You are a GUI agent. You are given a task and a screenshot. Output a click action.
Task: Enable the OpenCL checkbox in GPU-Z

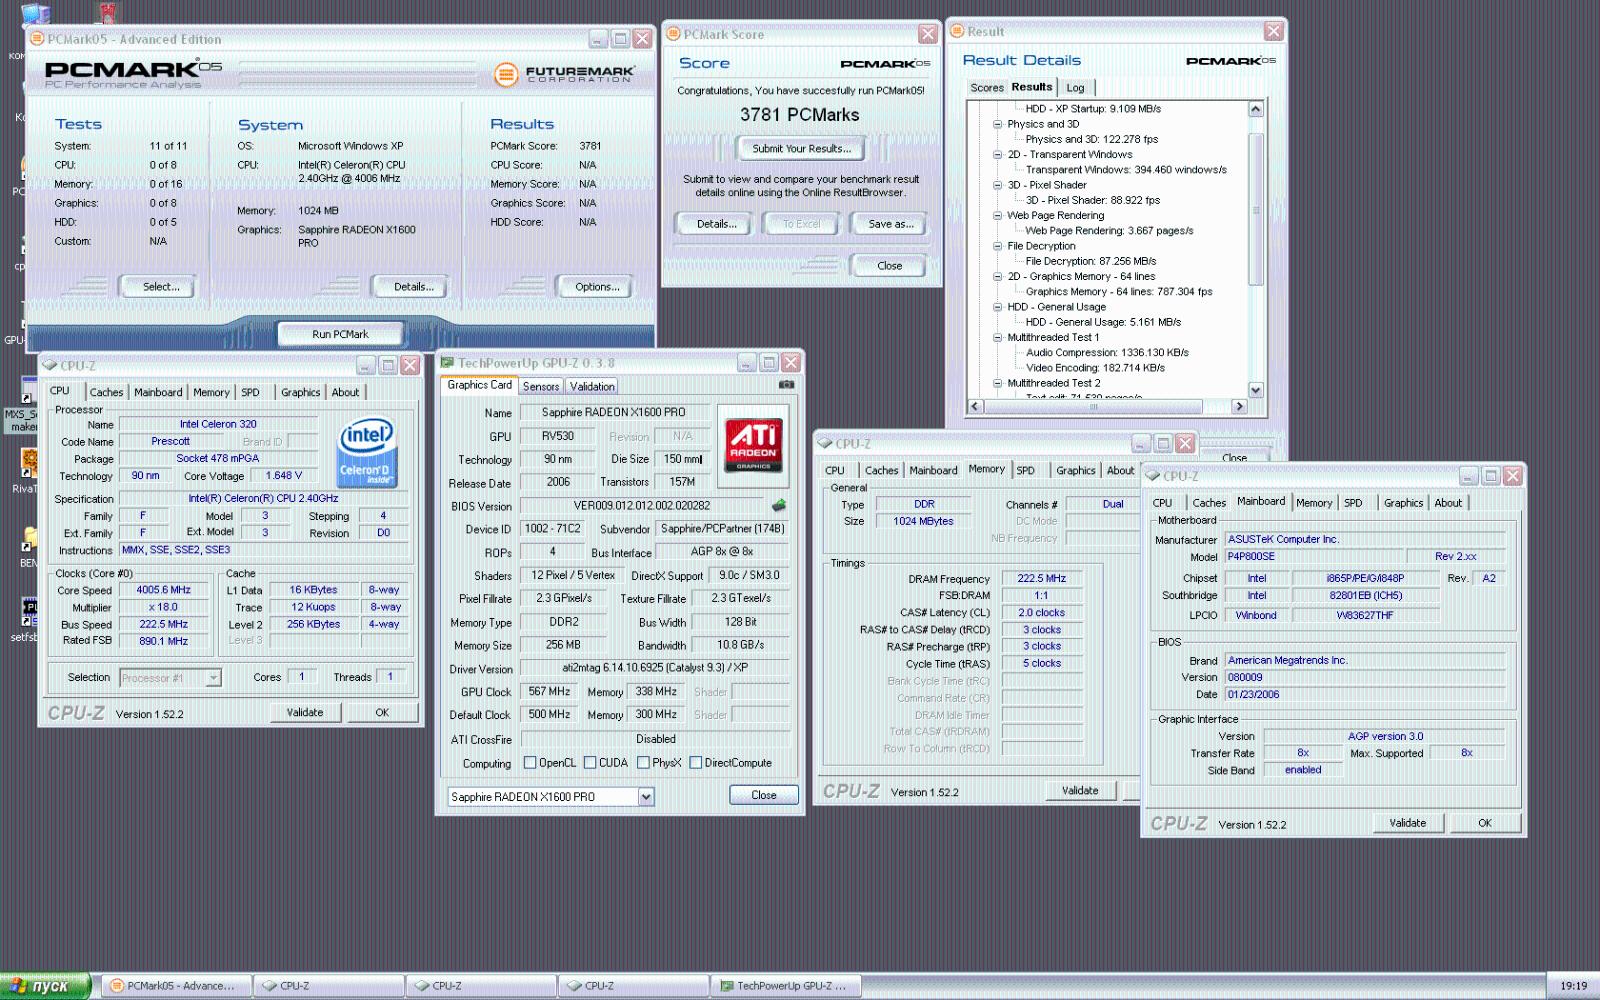point(530,763)
